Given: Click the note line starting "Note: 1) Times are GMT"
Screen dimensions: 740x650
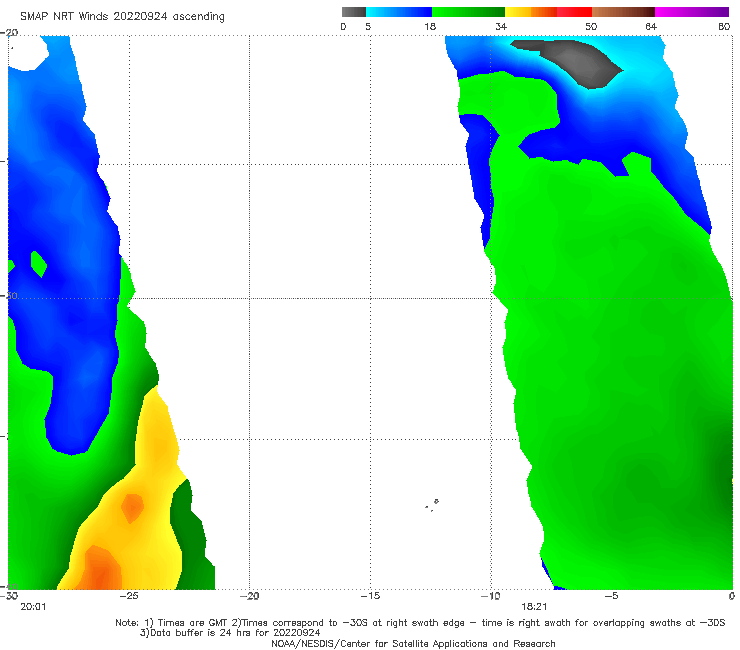Looking at the screenshot, I should pos(420,623).
